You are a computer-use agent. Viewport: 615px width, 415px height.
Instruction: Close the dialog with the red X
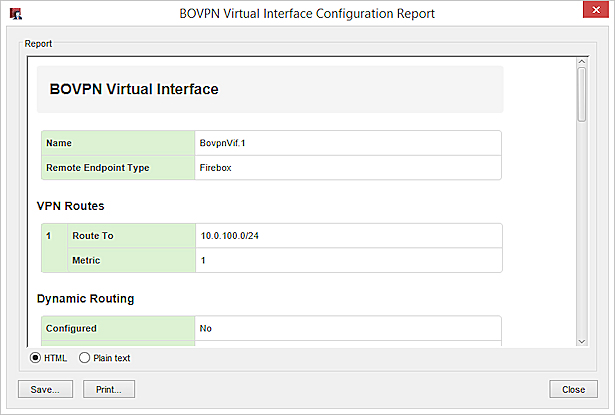596,10
